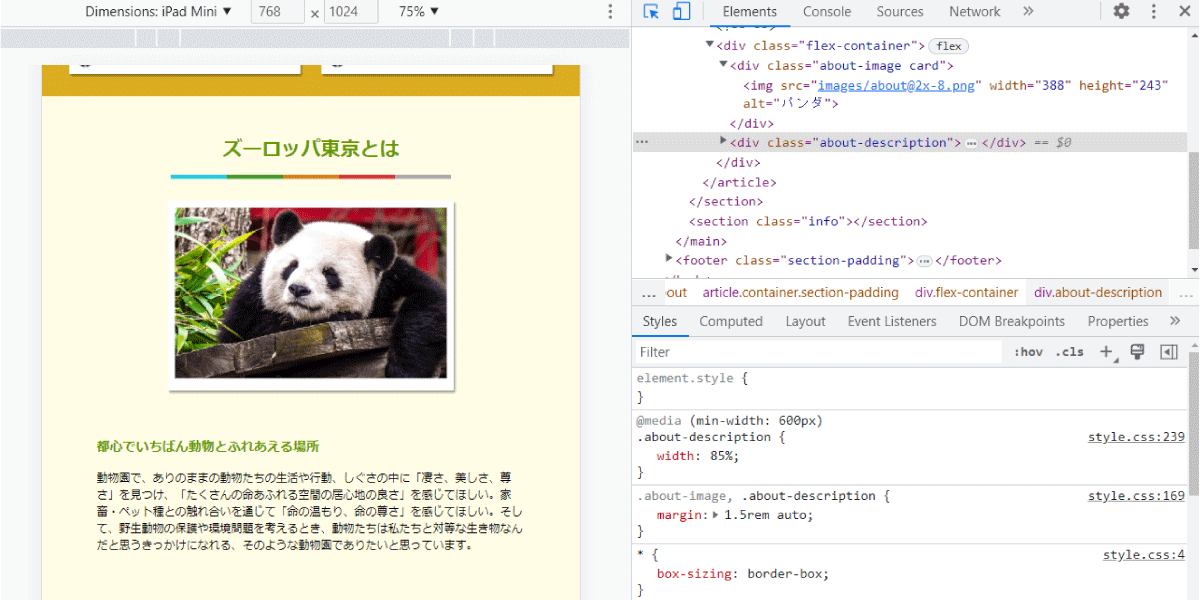Open the Layout tab

tap(805, 321)
